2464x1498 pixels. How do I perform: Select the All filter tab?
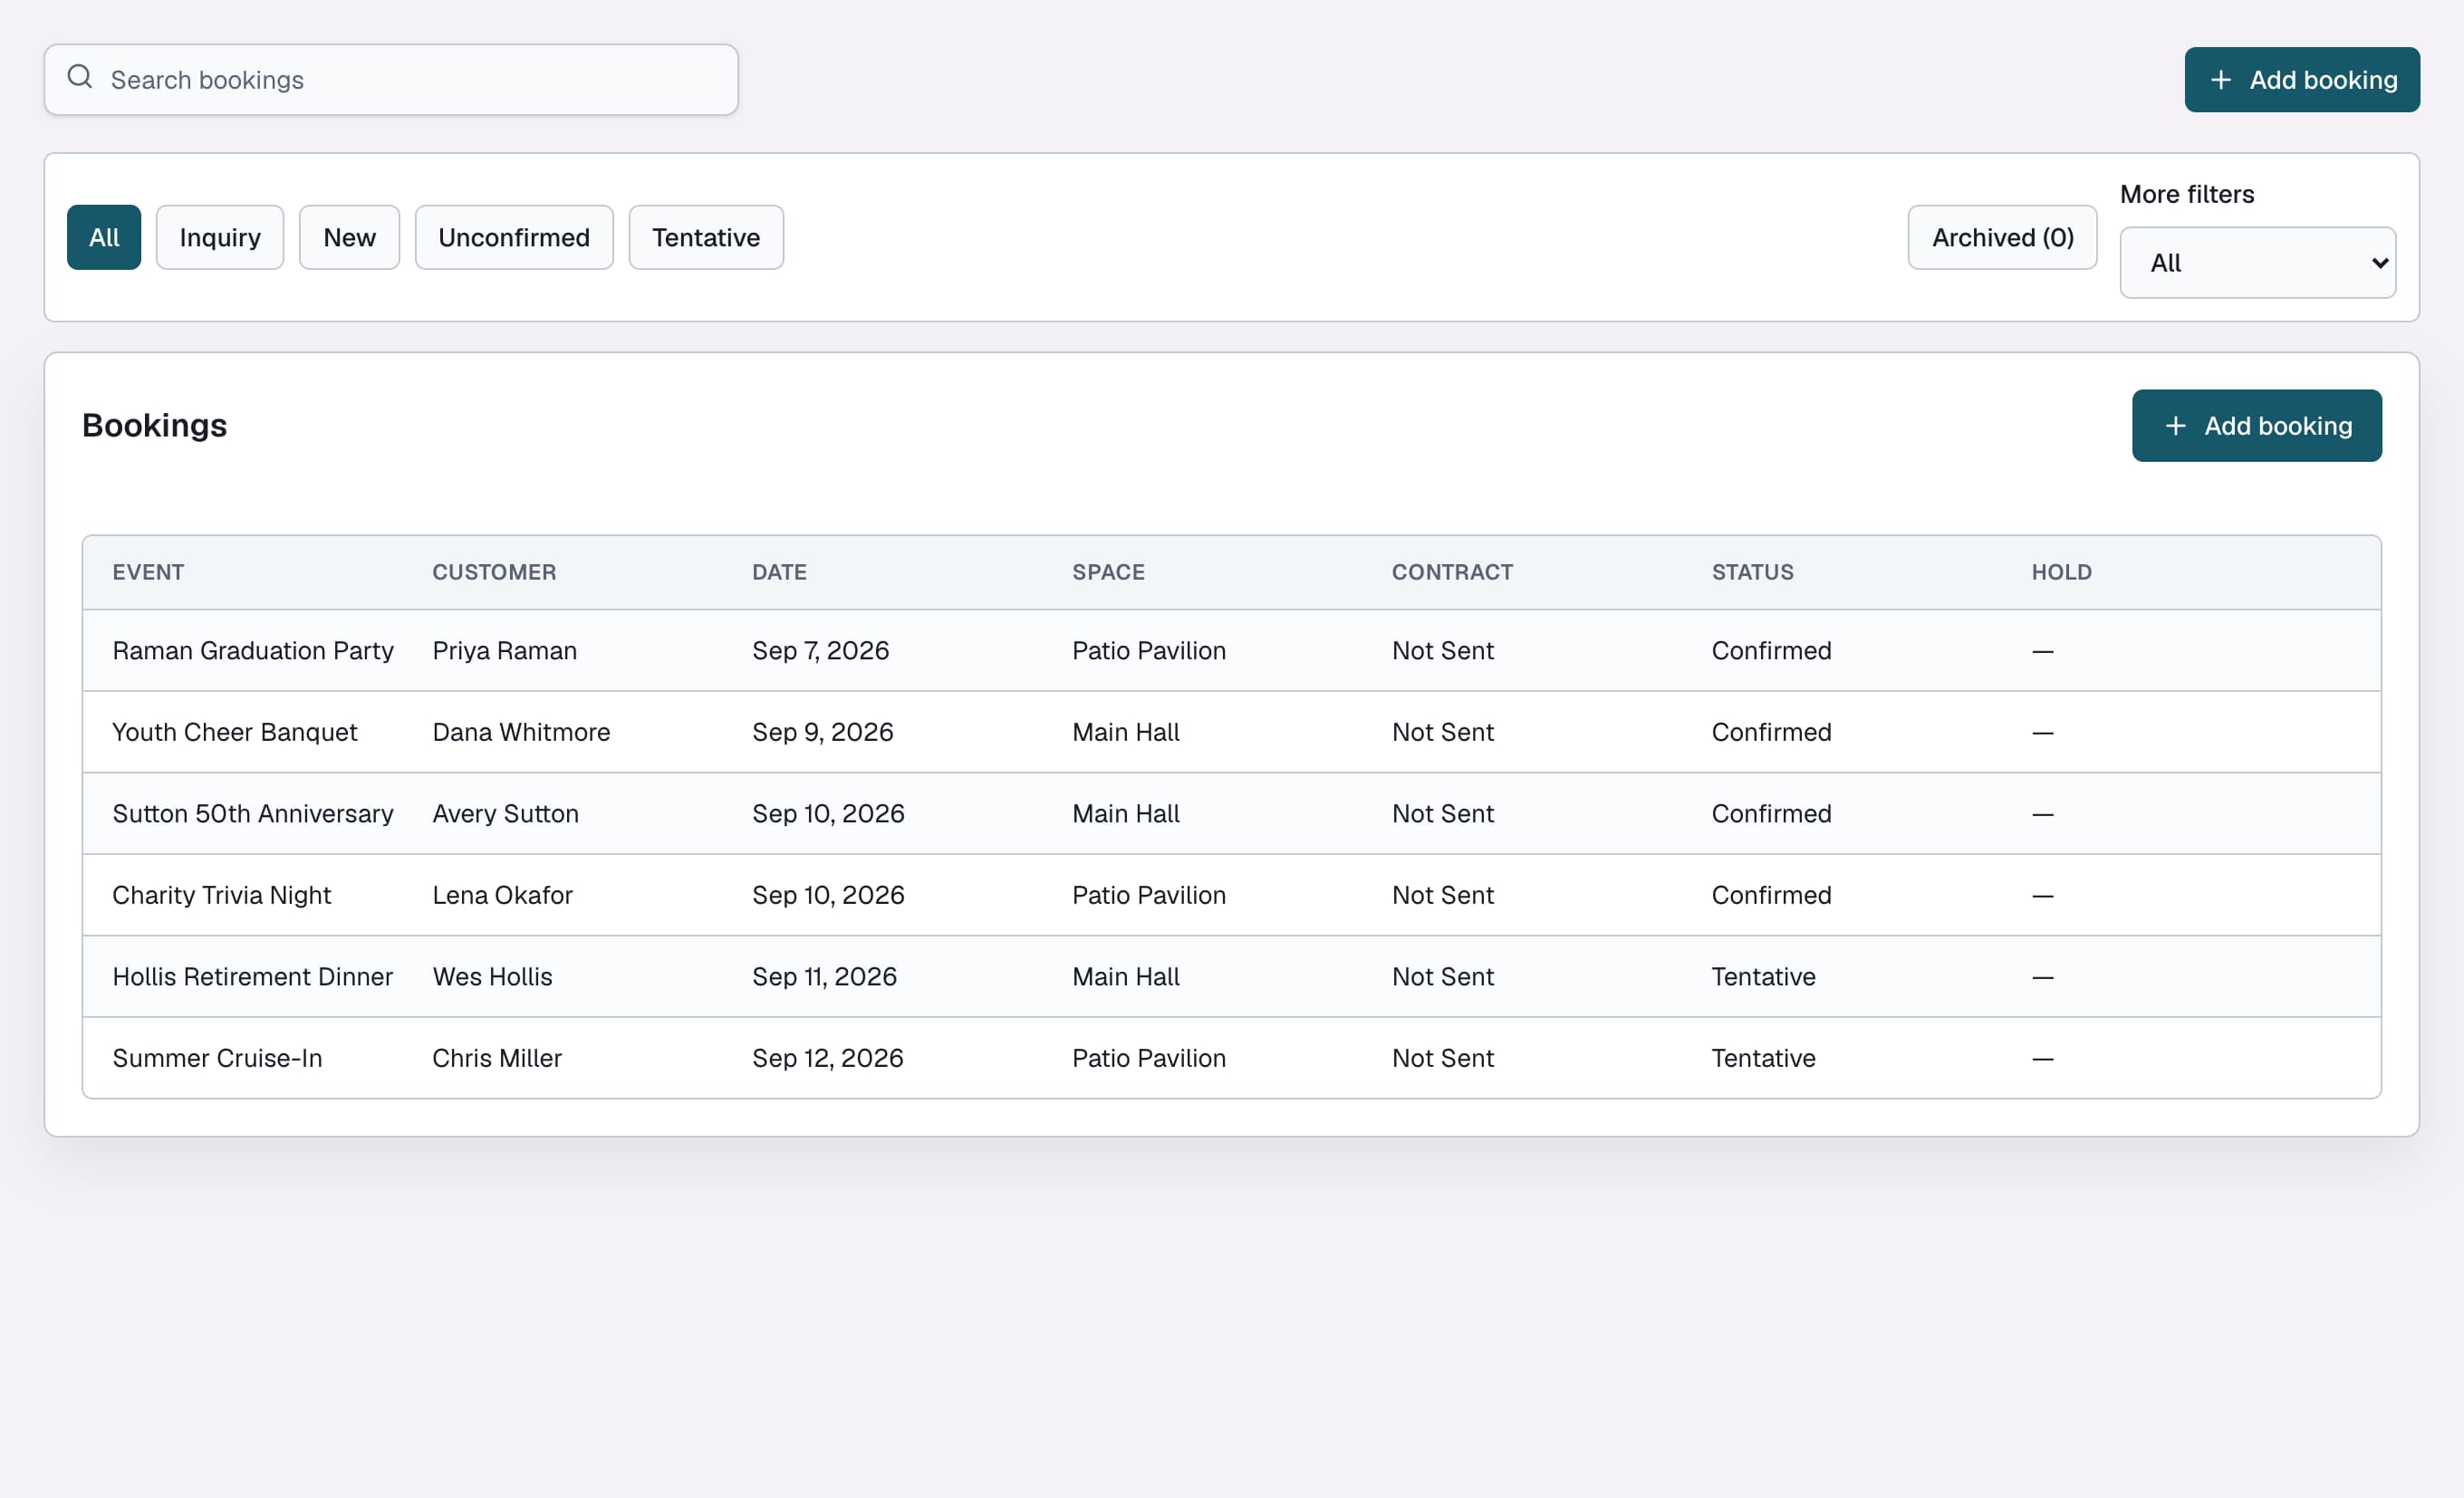tap(104, 238)
